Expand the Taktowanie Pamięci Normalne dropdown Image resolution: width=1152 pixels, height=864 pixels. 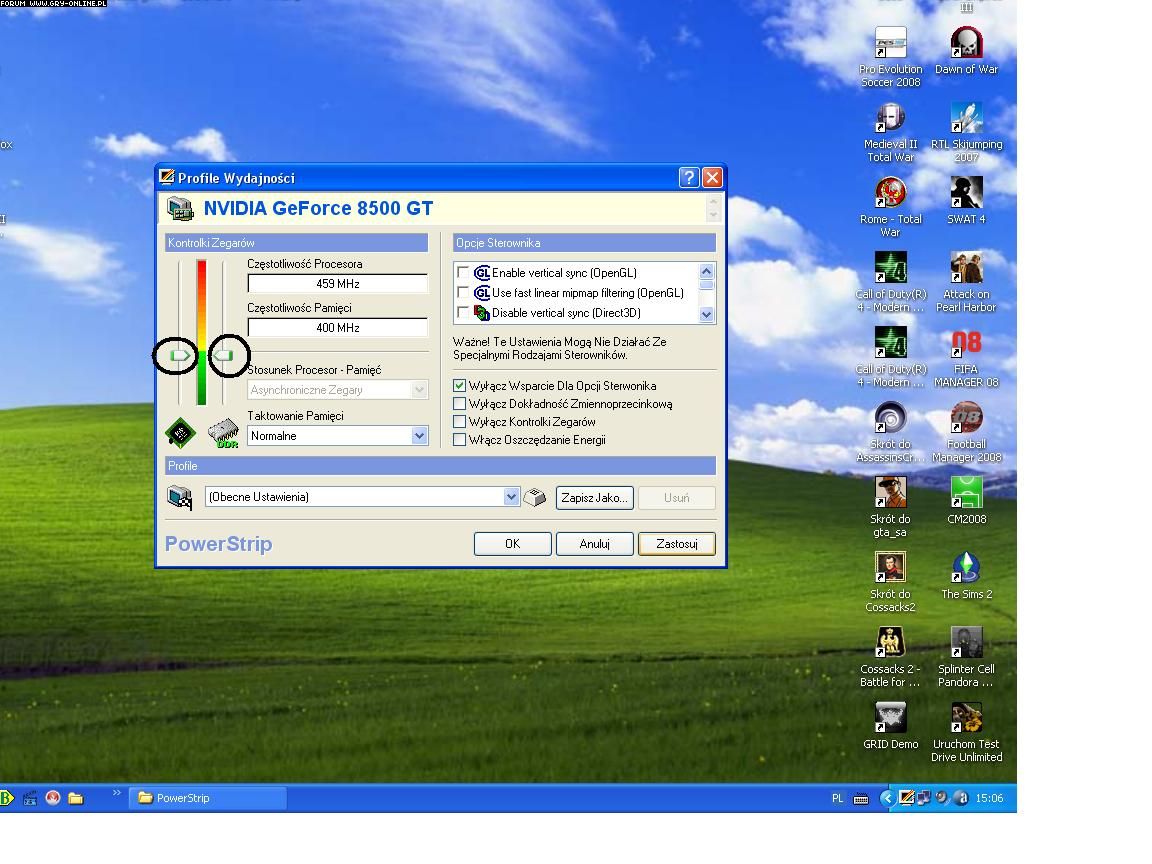[x=419, y=436]
